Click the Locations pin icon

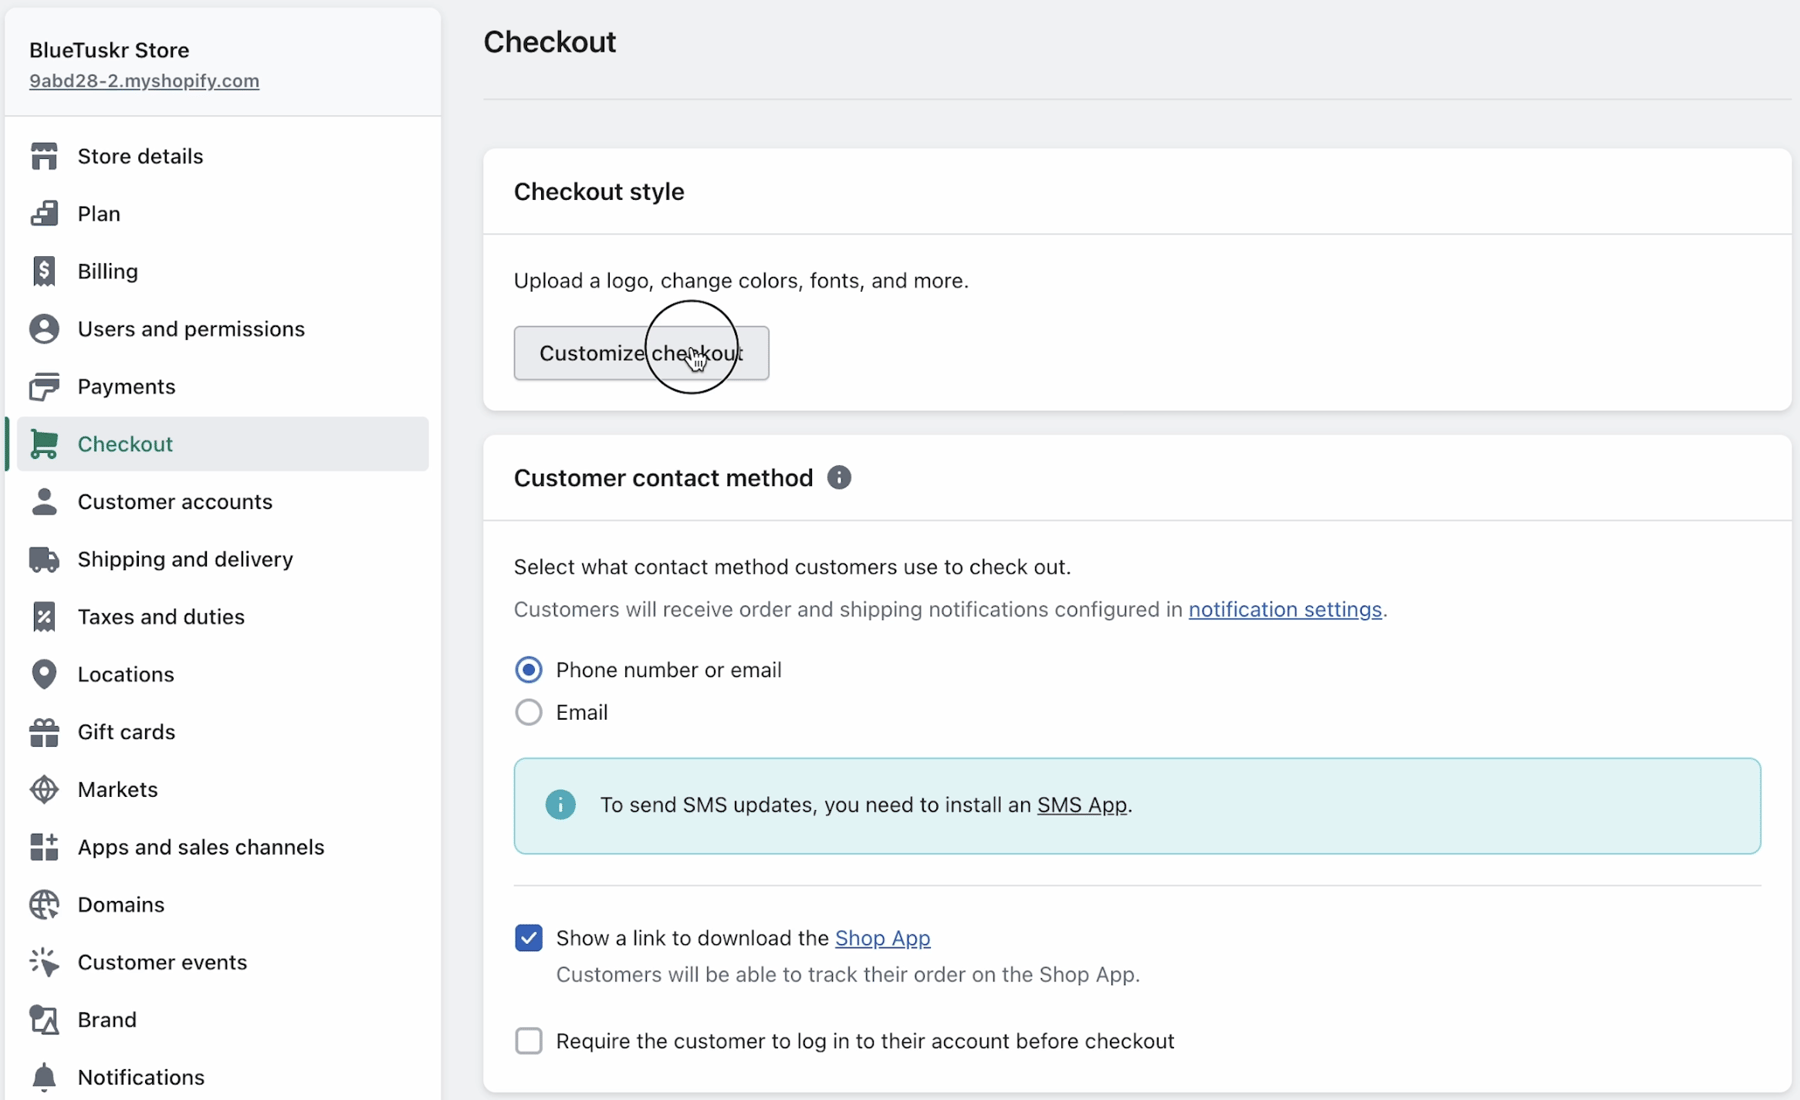tap(45, 674)
